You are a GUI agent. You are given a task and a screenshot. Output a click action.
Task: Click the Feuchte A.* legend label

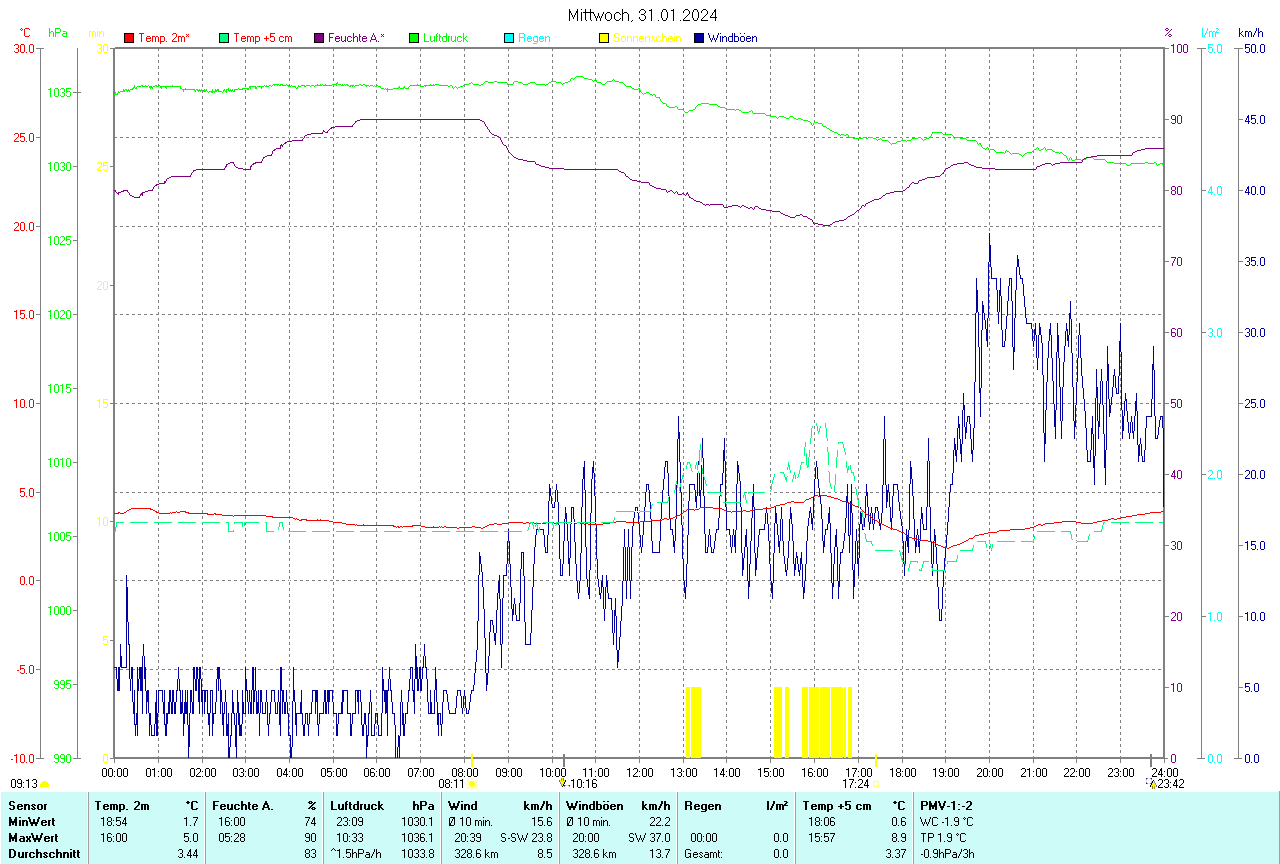coord(356,38)
